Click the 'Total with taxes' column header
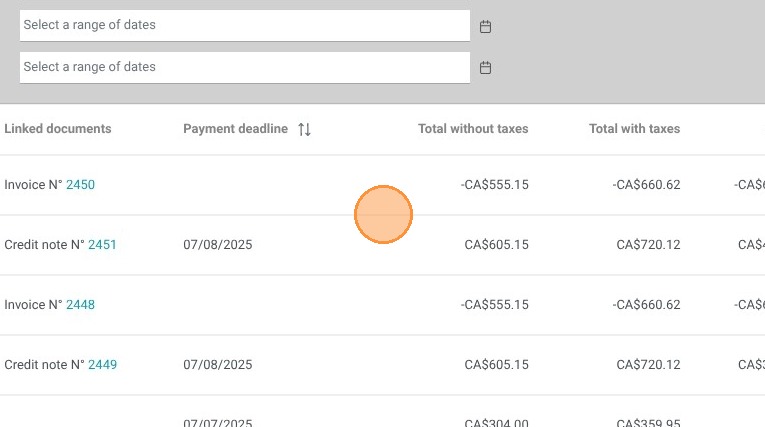Image resolution: width=765 pixels, height=427 pixels. pyautogui.click(x=634, y=128)
